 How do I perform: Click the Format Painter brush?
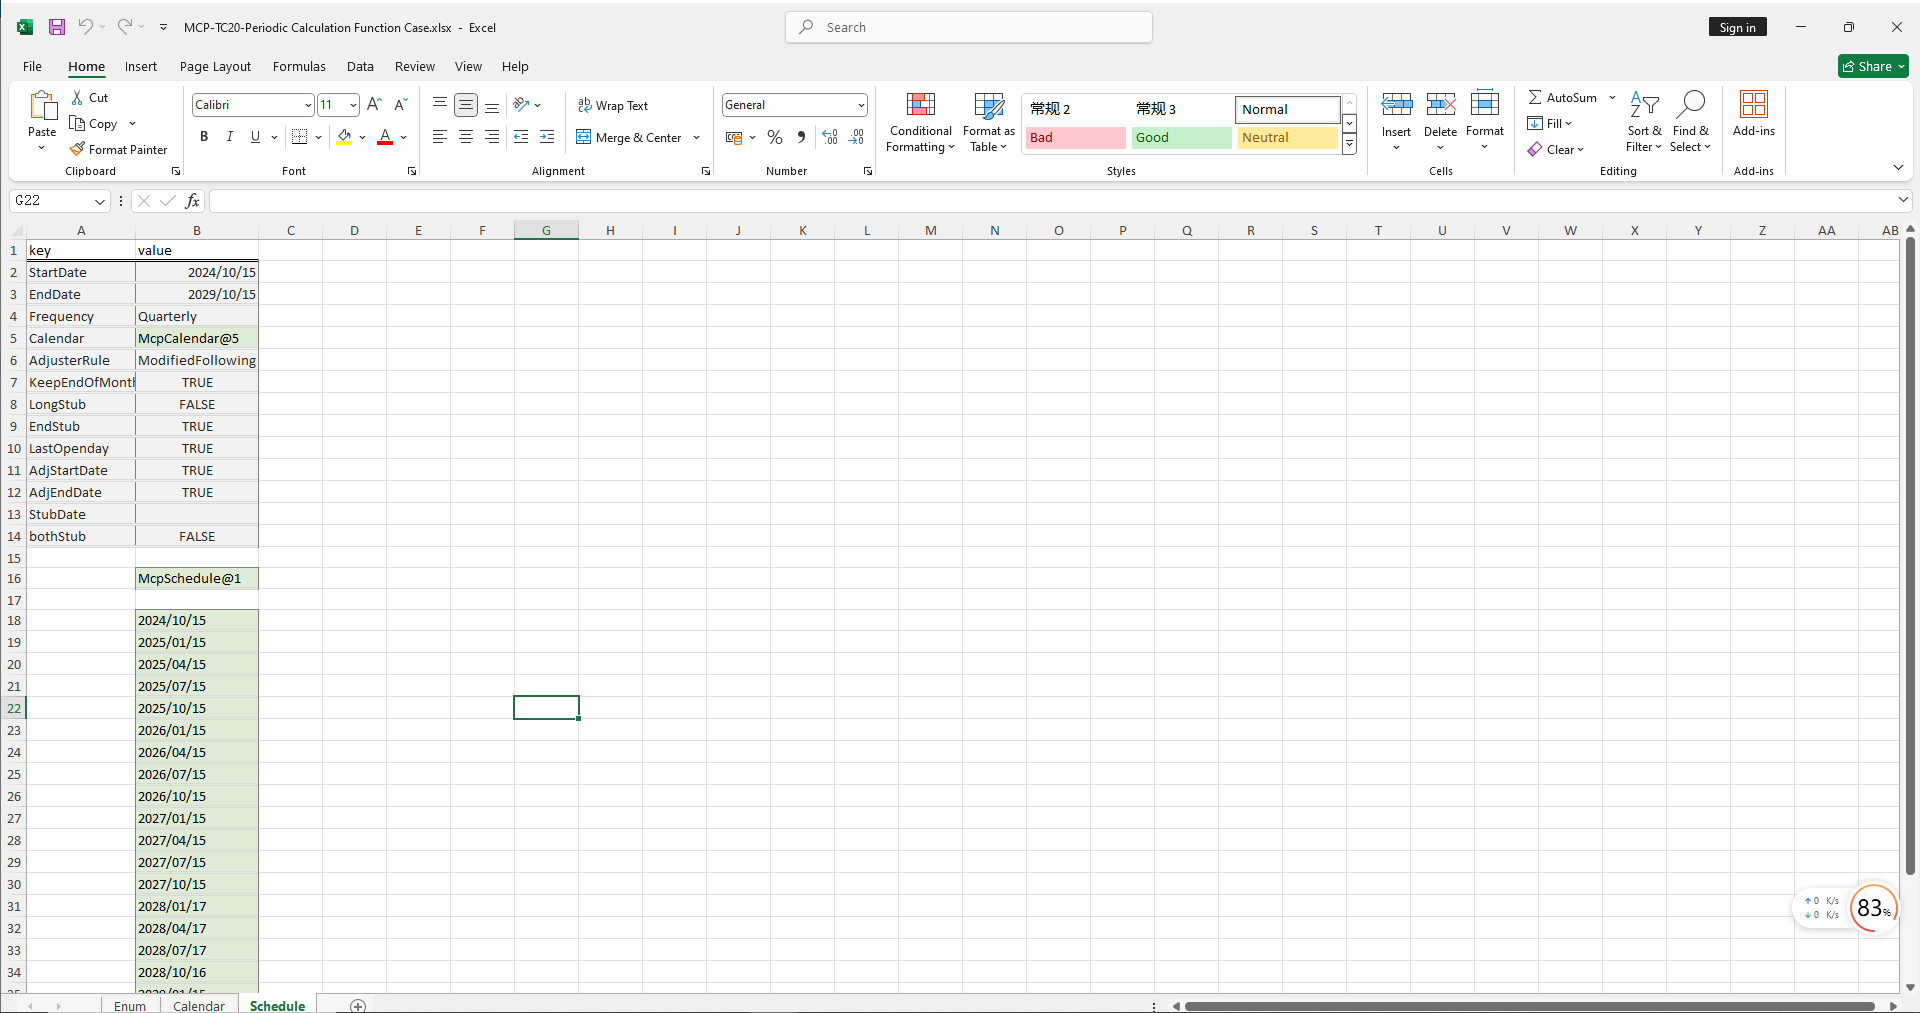77,149
